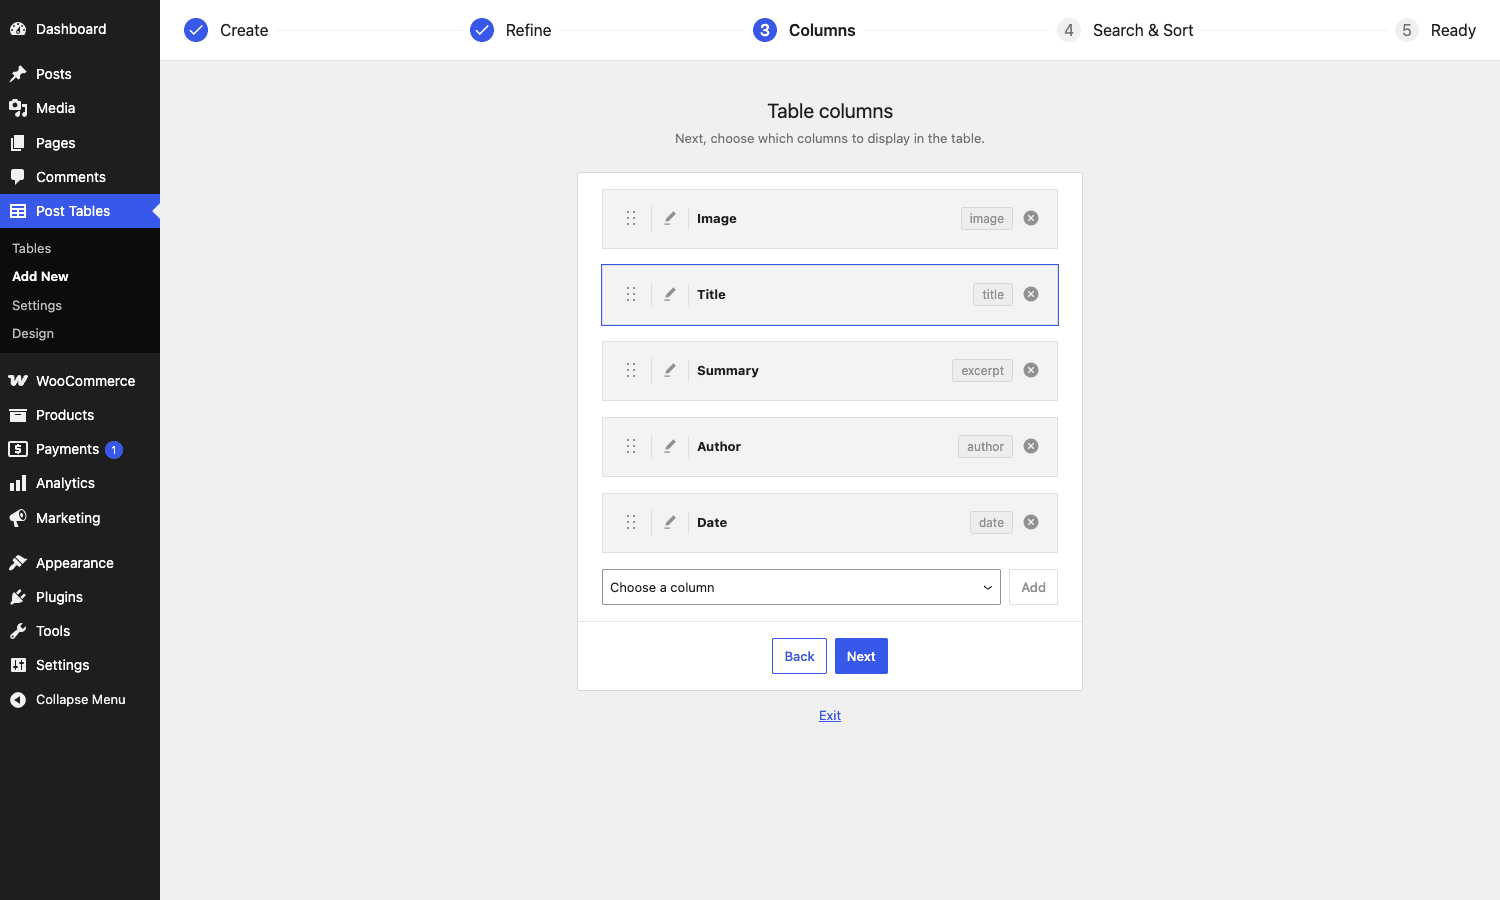Screen dimensions: 1500x900
Task: Remove the Image column via X icon
Action: point(1031,218)
